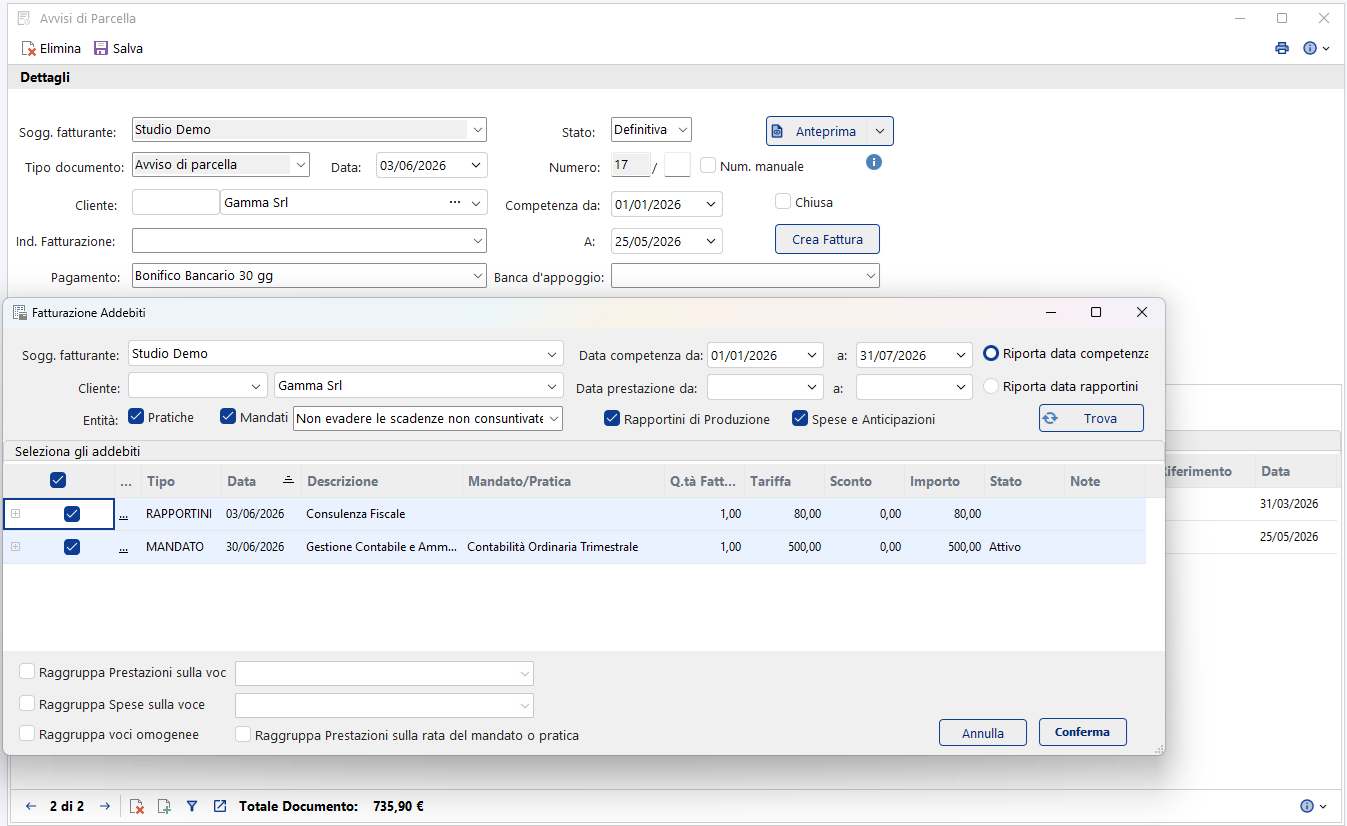Click the Descrizione column header
This screenshot has height=826, width=1347.
point(381,481)
